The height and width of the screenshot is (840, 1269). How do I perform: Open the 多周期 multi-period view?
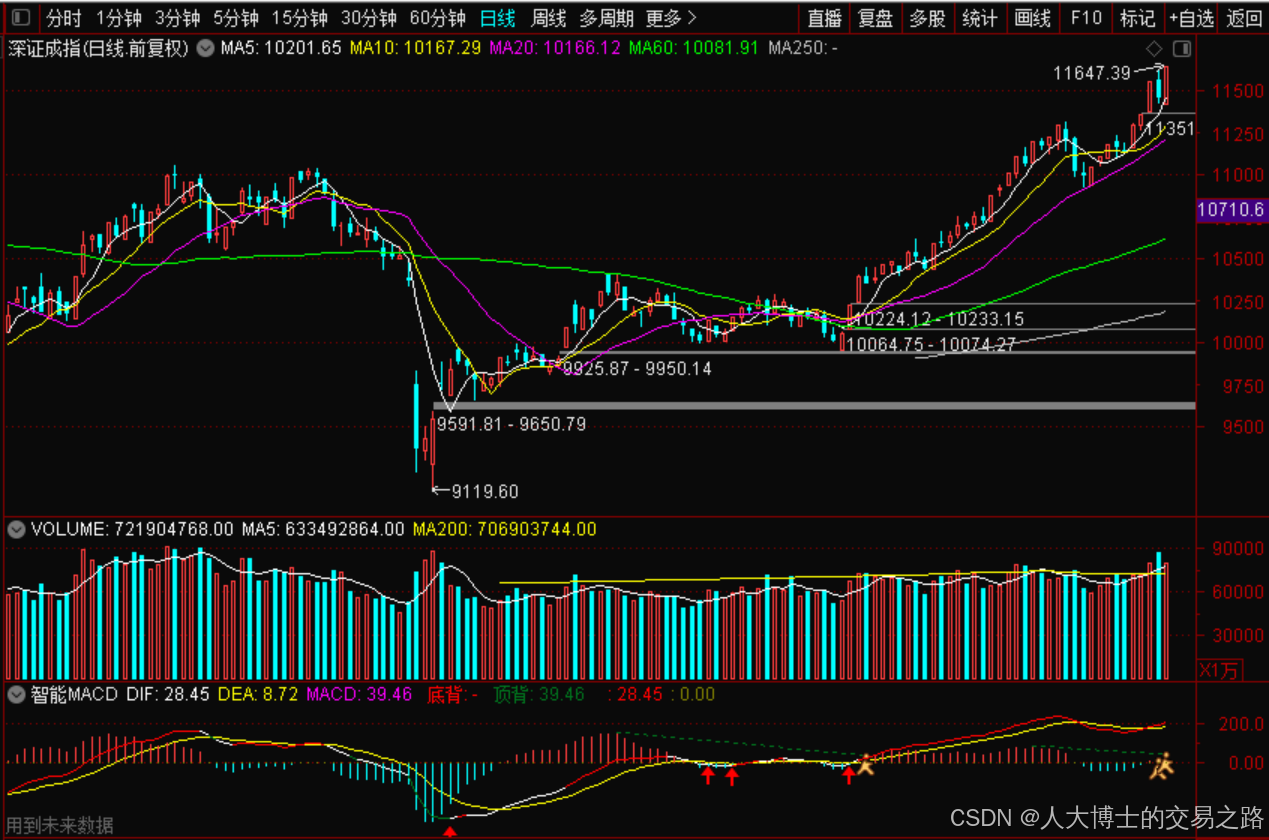coord(606,18)
